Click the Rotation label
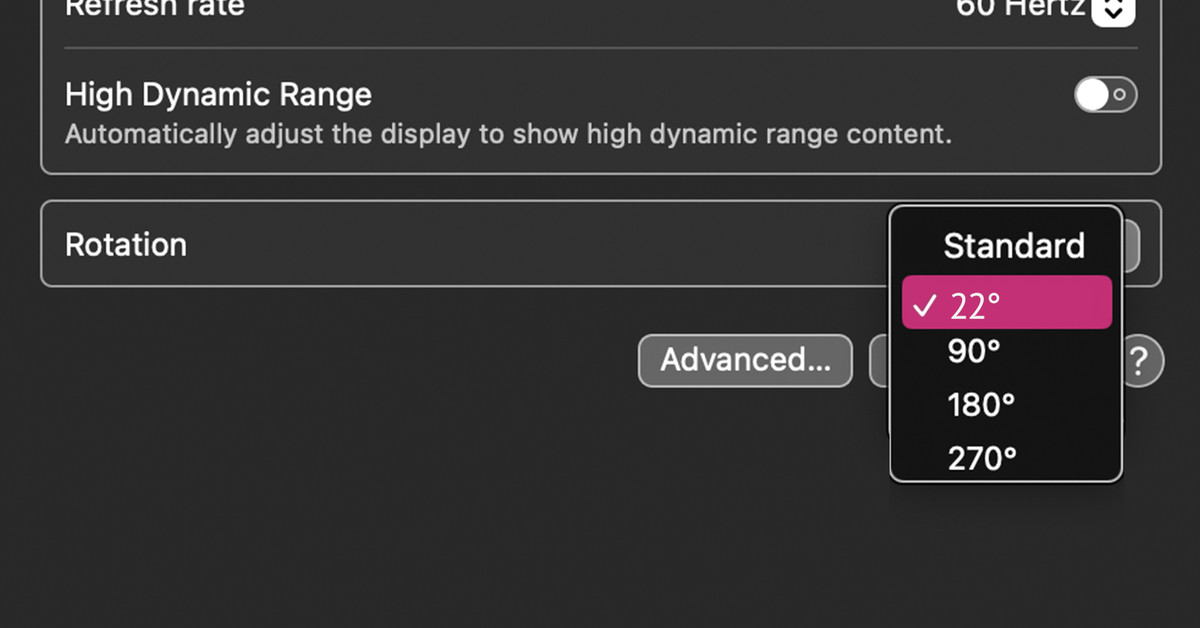1200x628 pixels. pyautogui.click(x=126, y=245)
